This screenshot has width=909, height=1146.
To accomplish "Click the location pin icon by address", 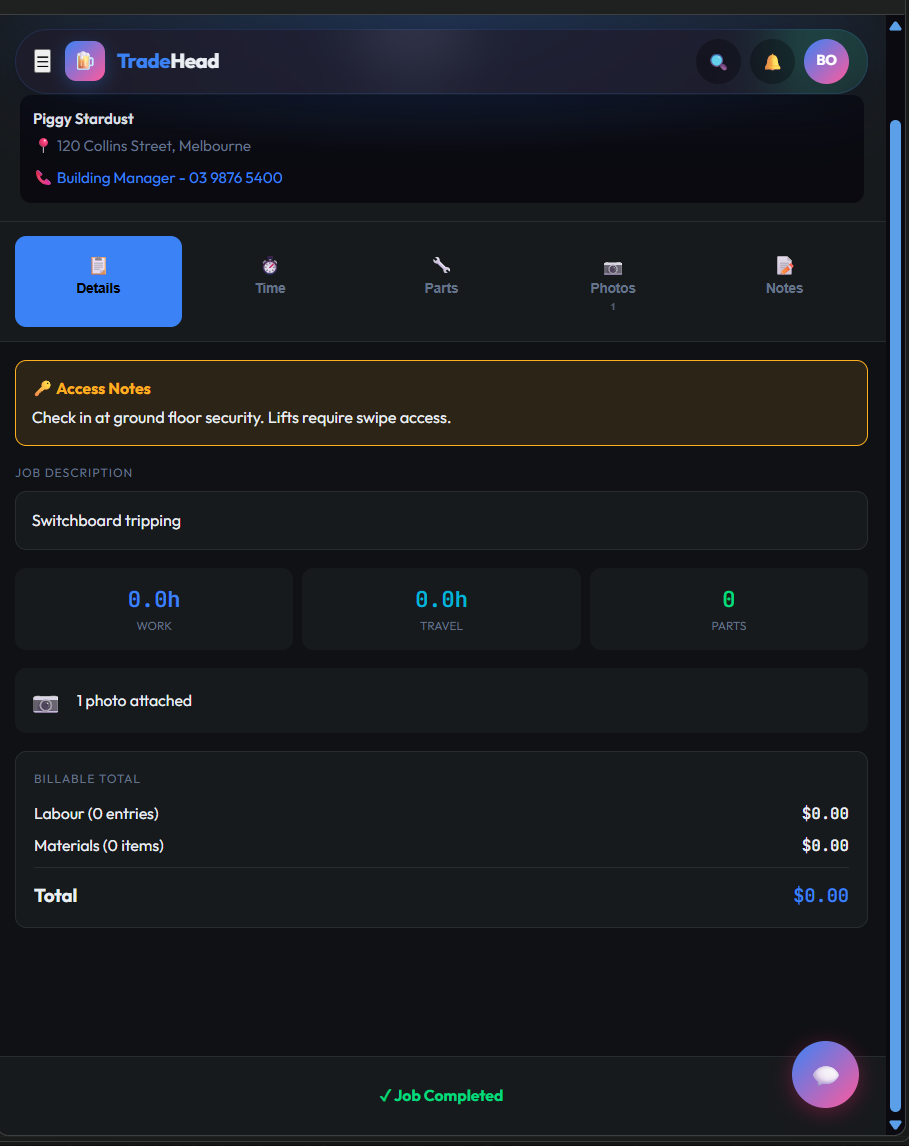I will click(43, 146).
